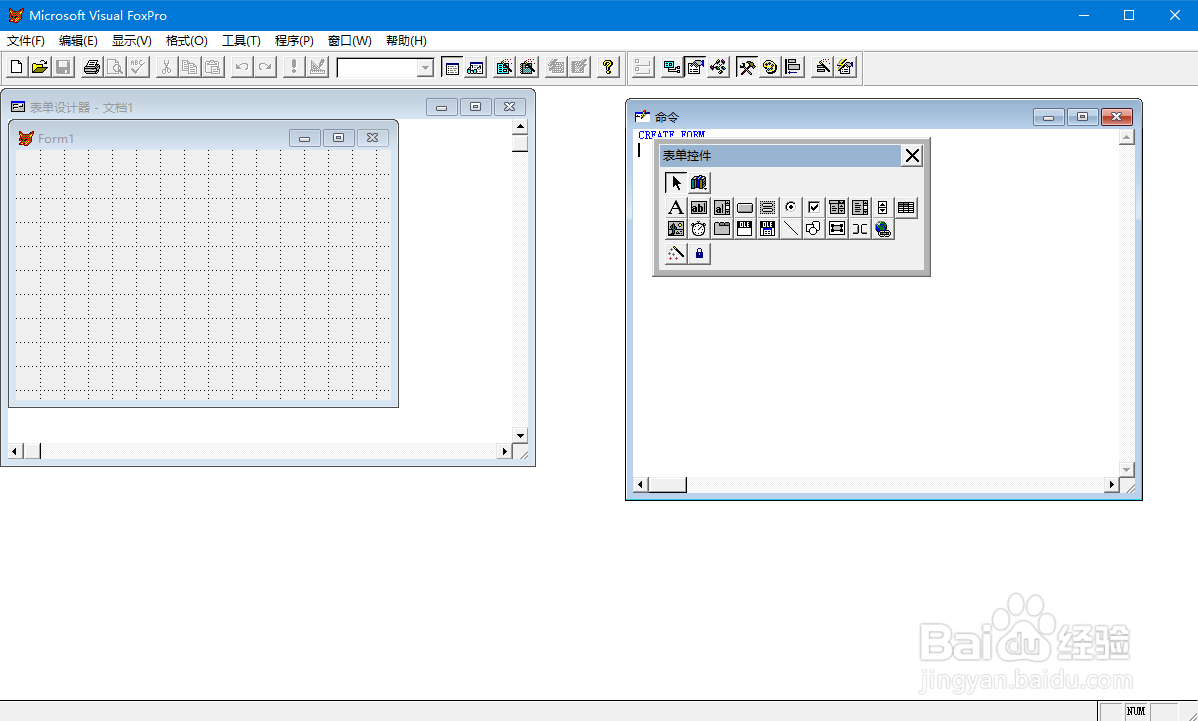This screenshot has height=721, width=1198.
Task: Toggle the Select Objects arrow tool
Action: (x=675, y=183)
